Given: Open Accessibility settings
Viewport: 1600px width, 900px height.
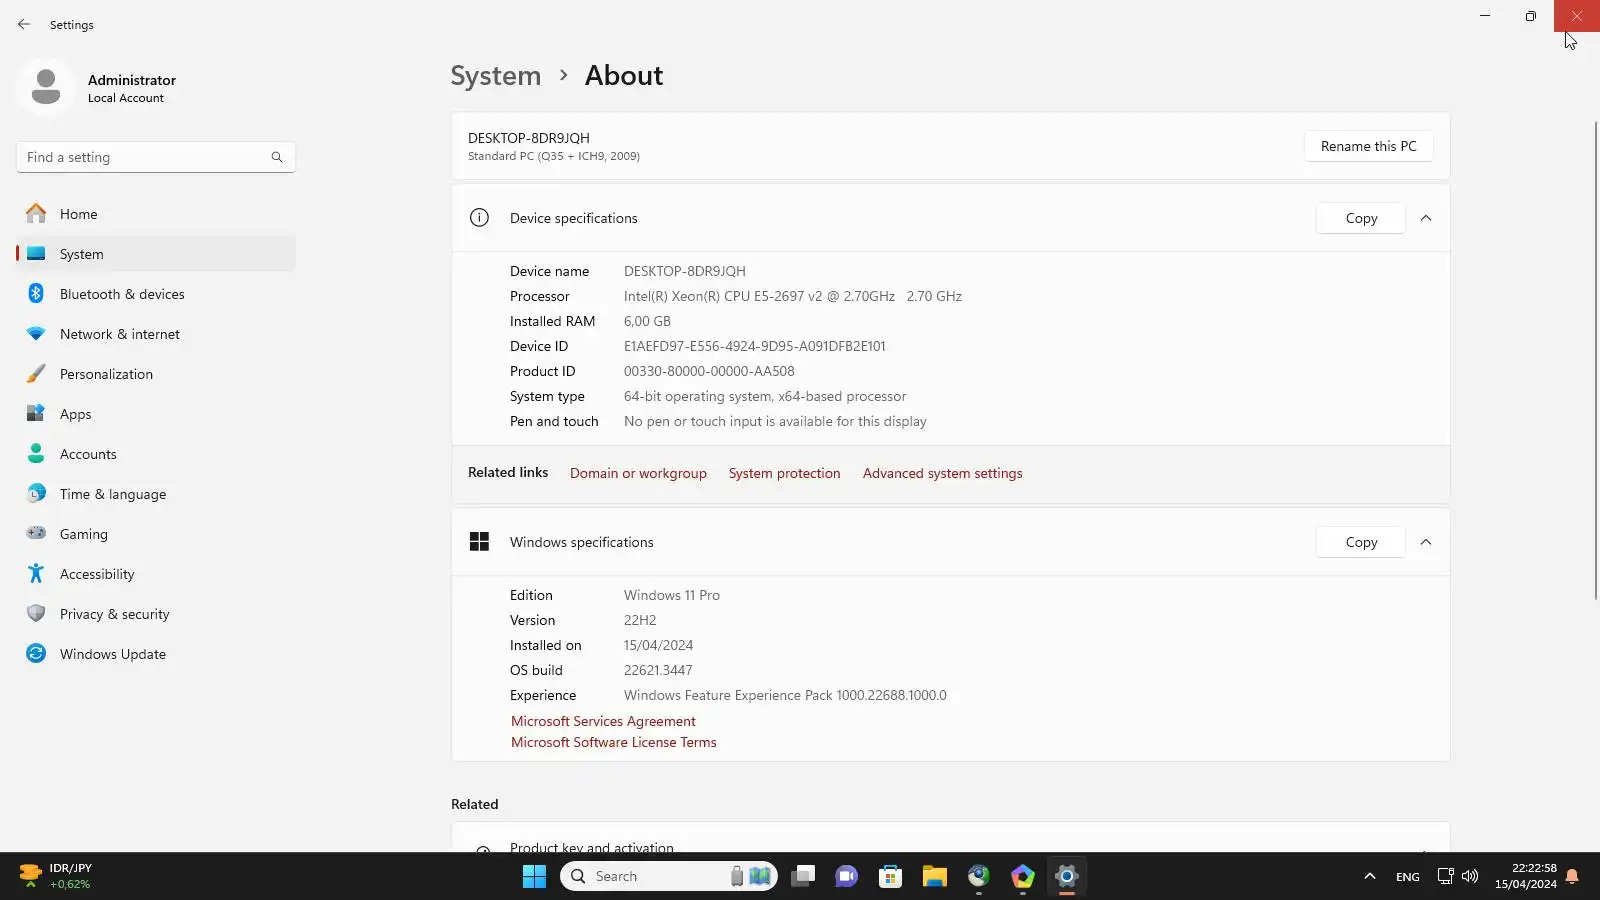Looking at the screenshot, I should click(156, 574).
